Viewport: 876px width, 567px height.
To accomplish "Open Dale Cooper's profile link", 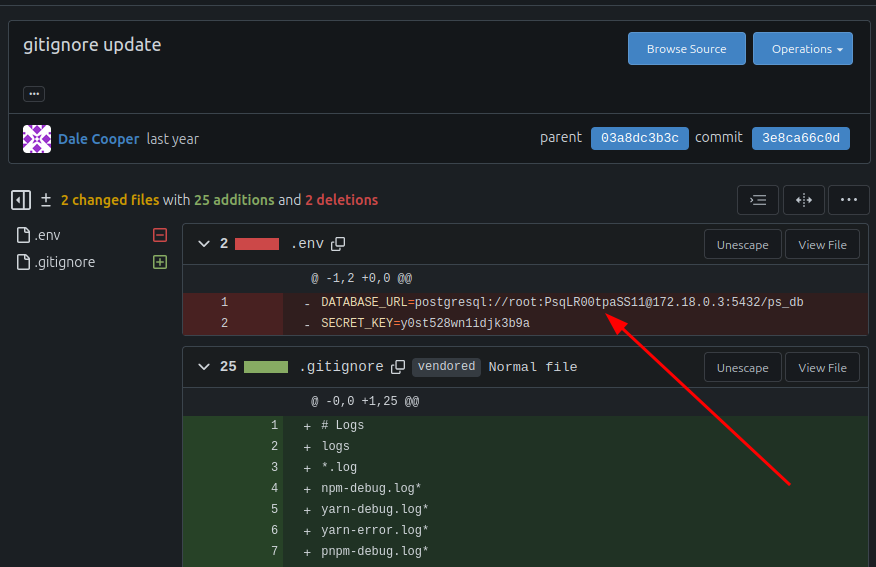I will (x=98, y=139).
